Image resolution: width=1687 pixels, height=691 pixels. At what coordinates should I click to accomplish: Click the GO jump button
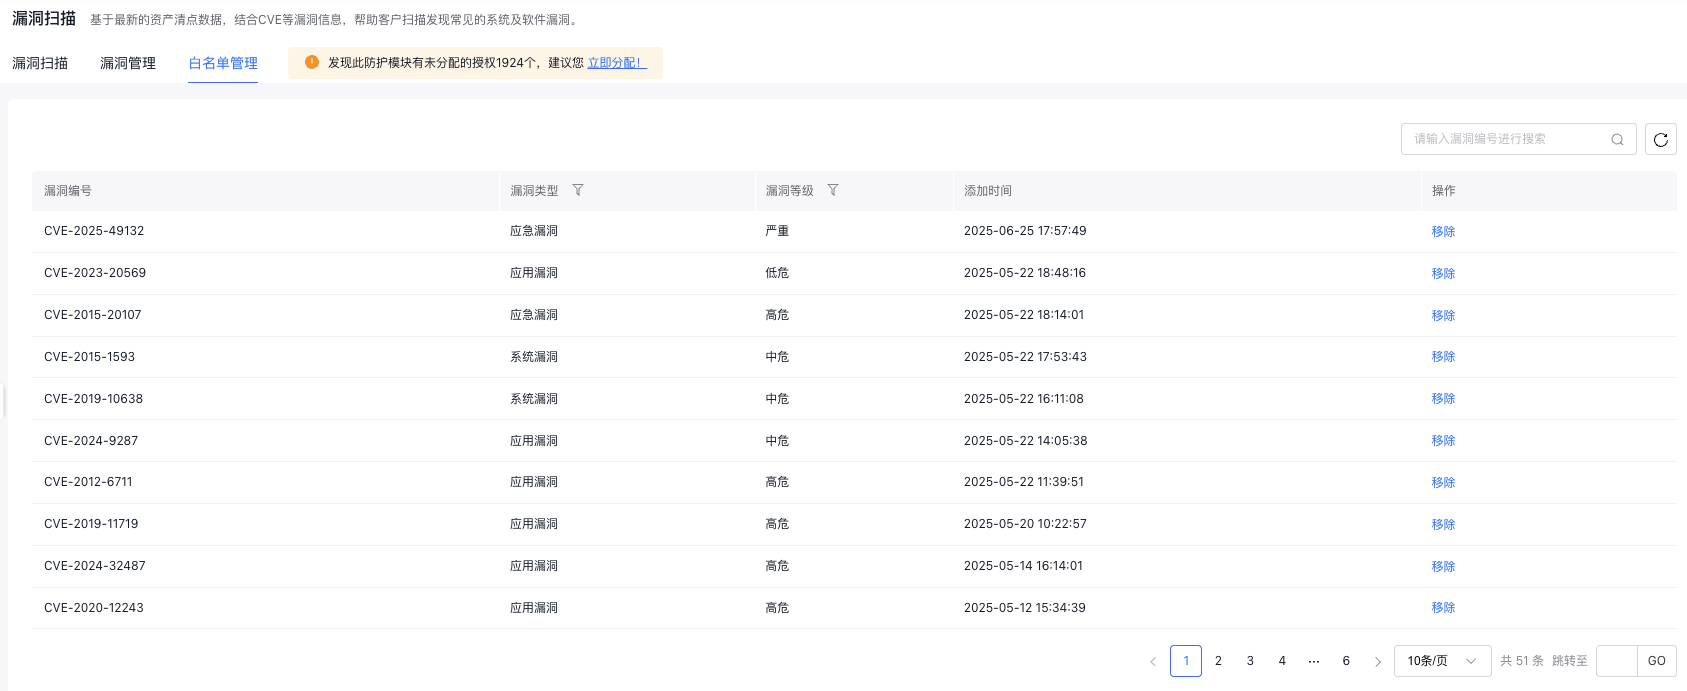[1657, 661]
